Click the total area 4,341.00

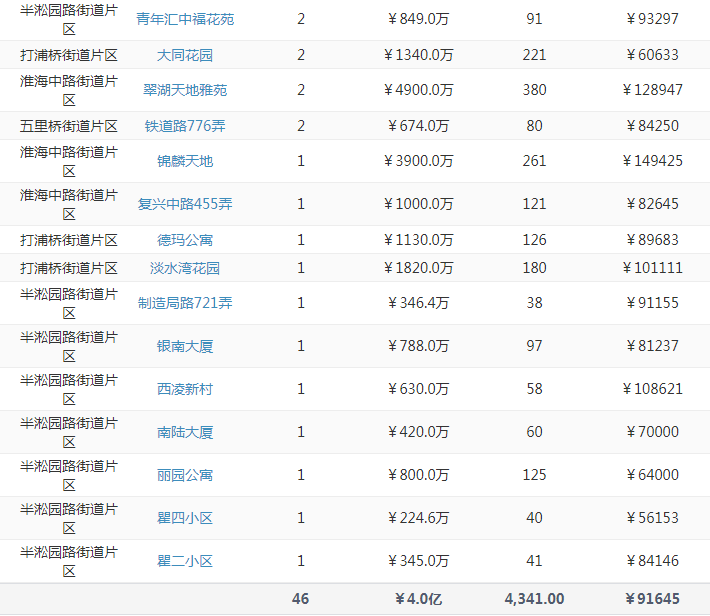point(534,599)
